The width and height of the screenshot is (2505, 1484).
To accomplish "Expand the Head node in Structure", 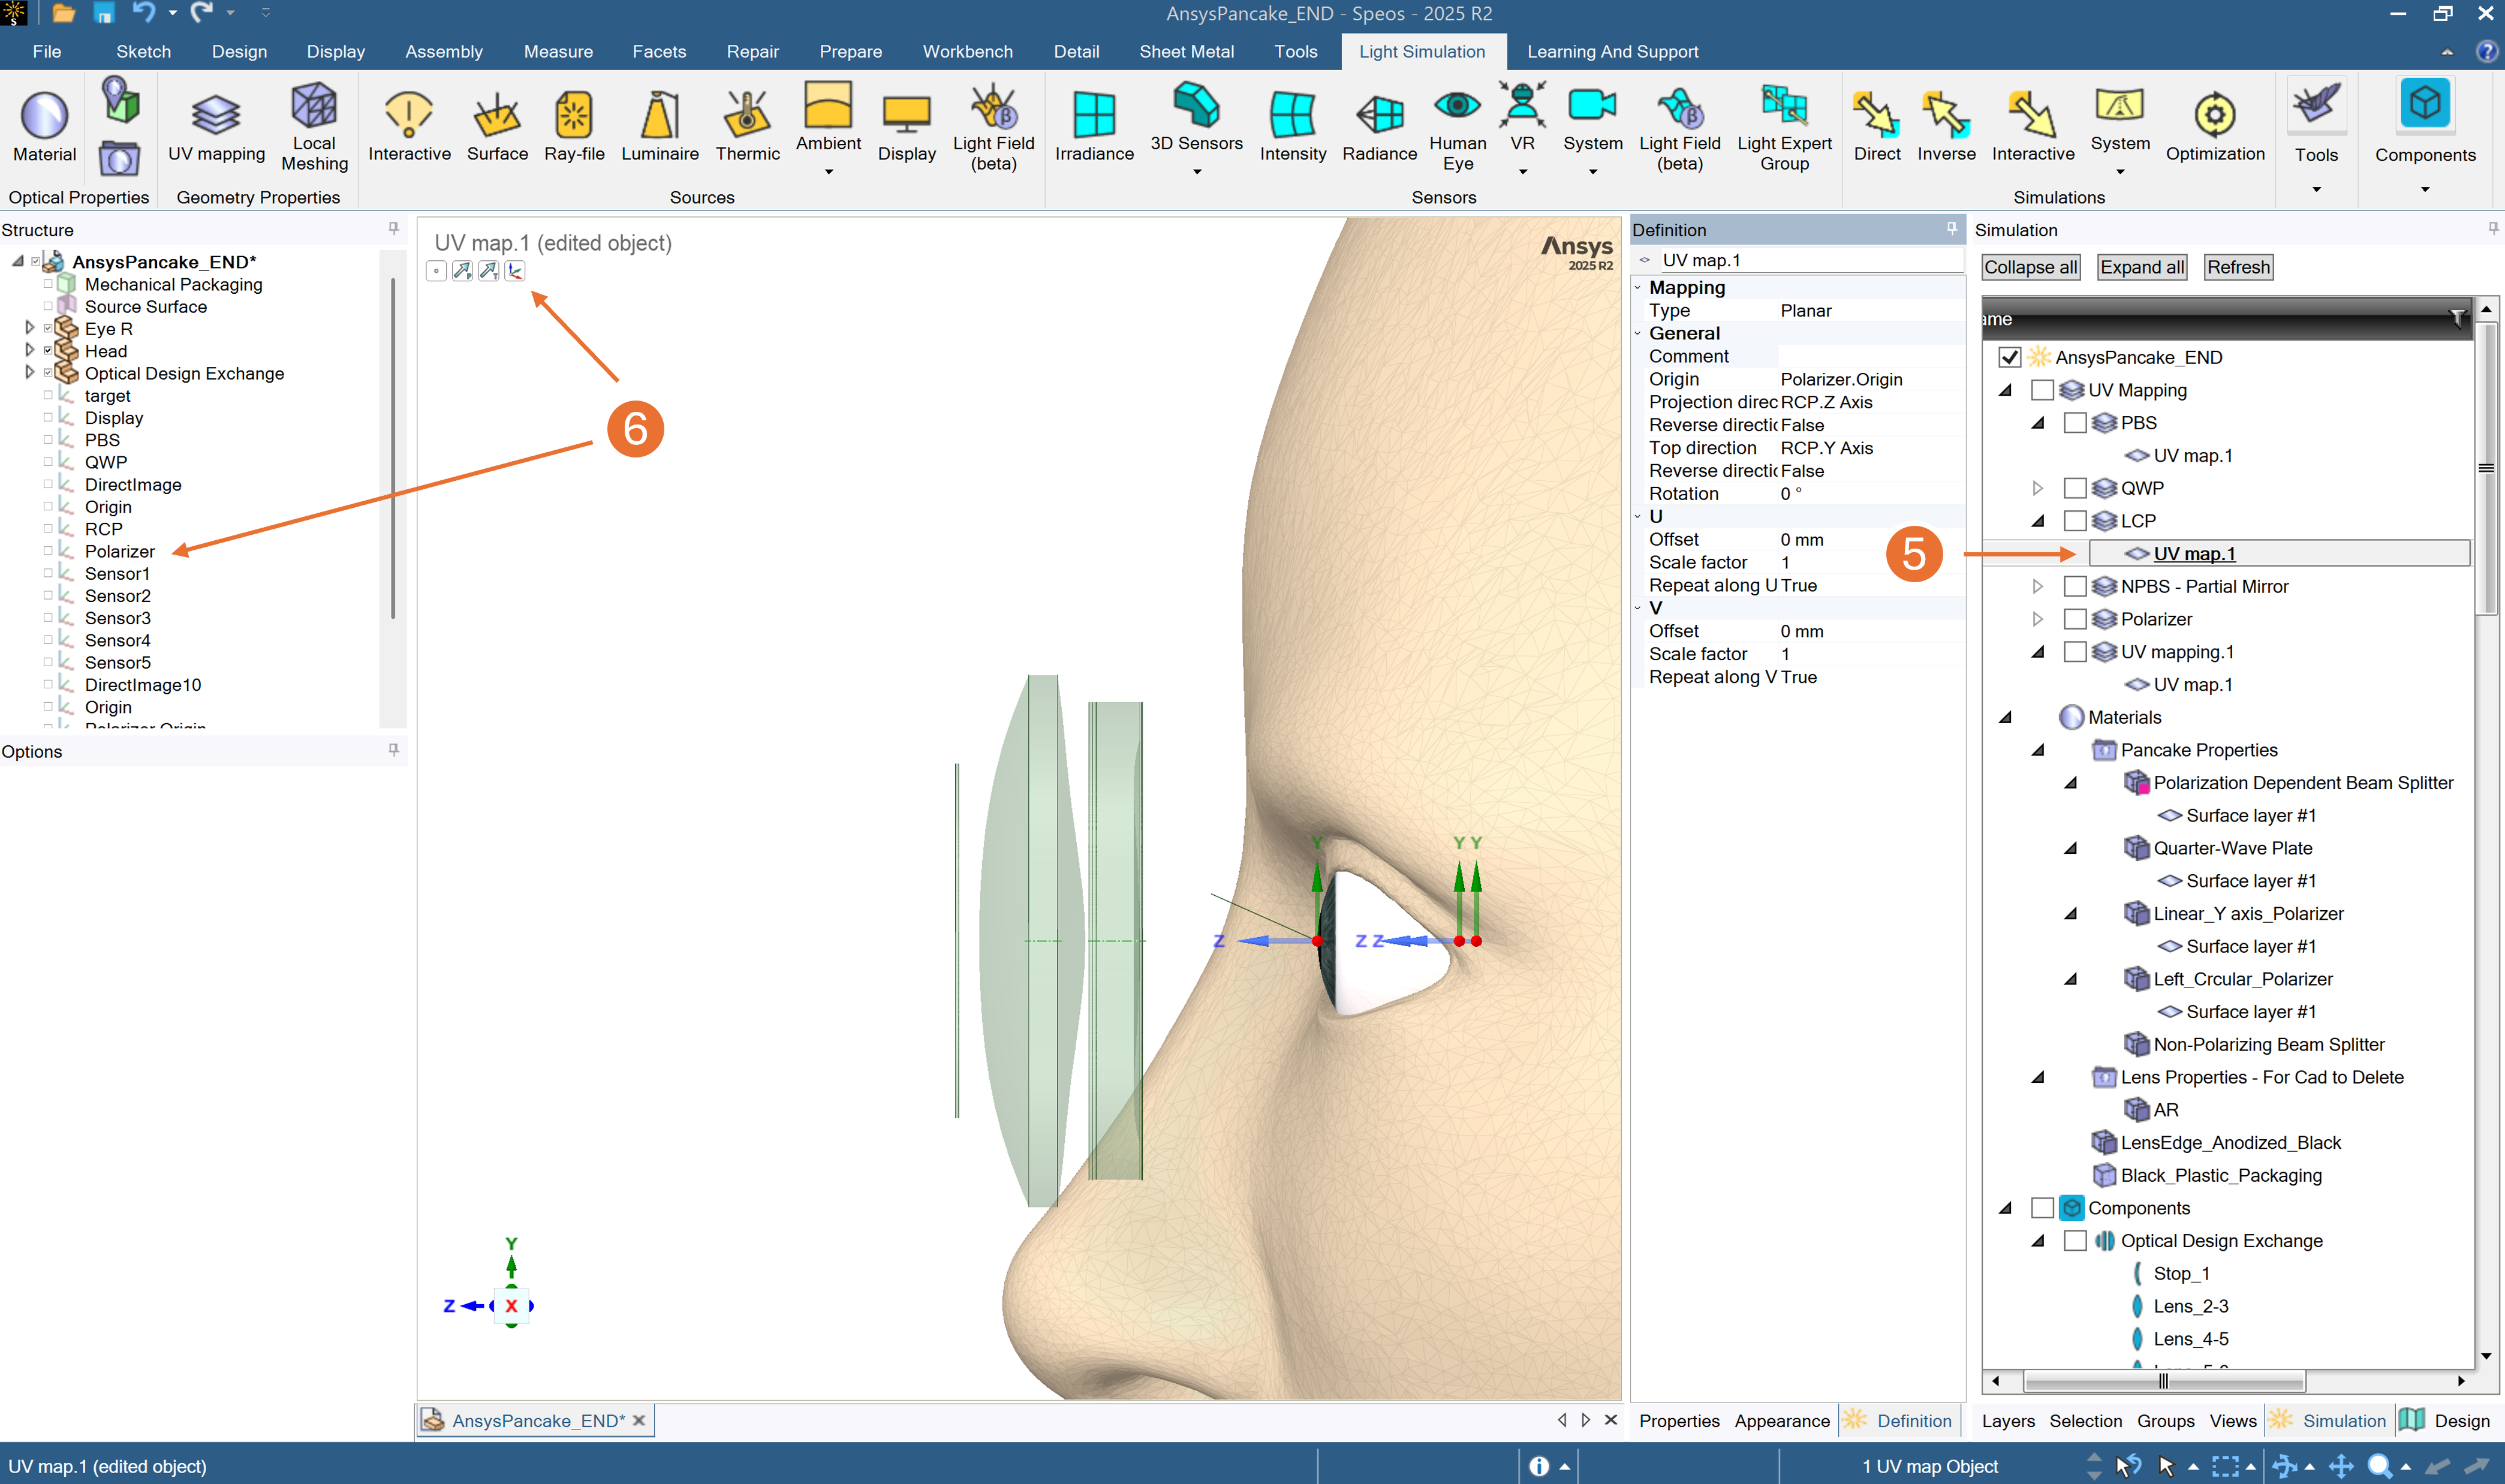I will [29, 350].
